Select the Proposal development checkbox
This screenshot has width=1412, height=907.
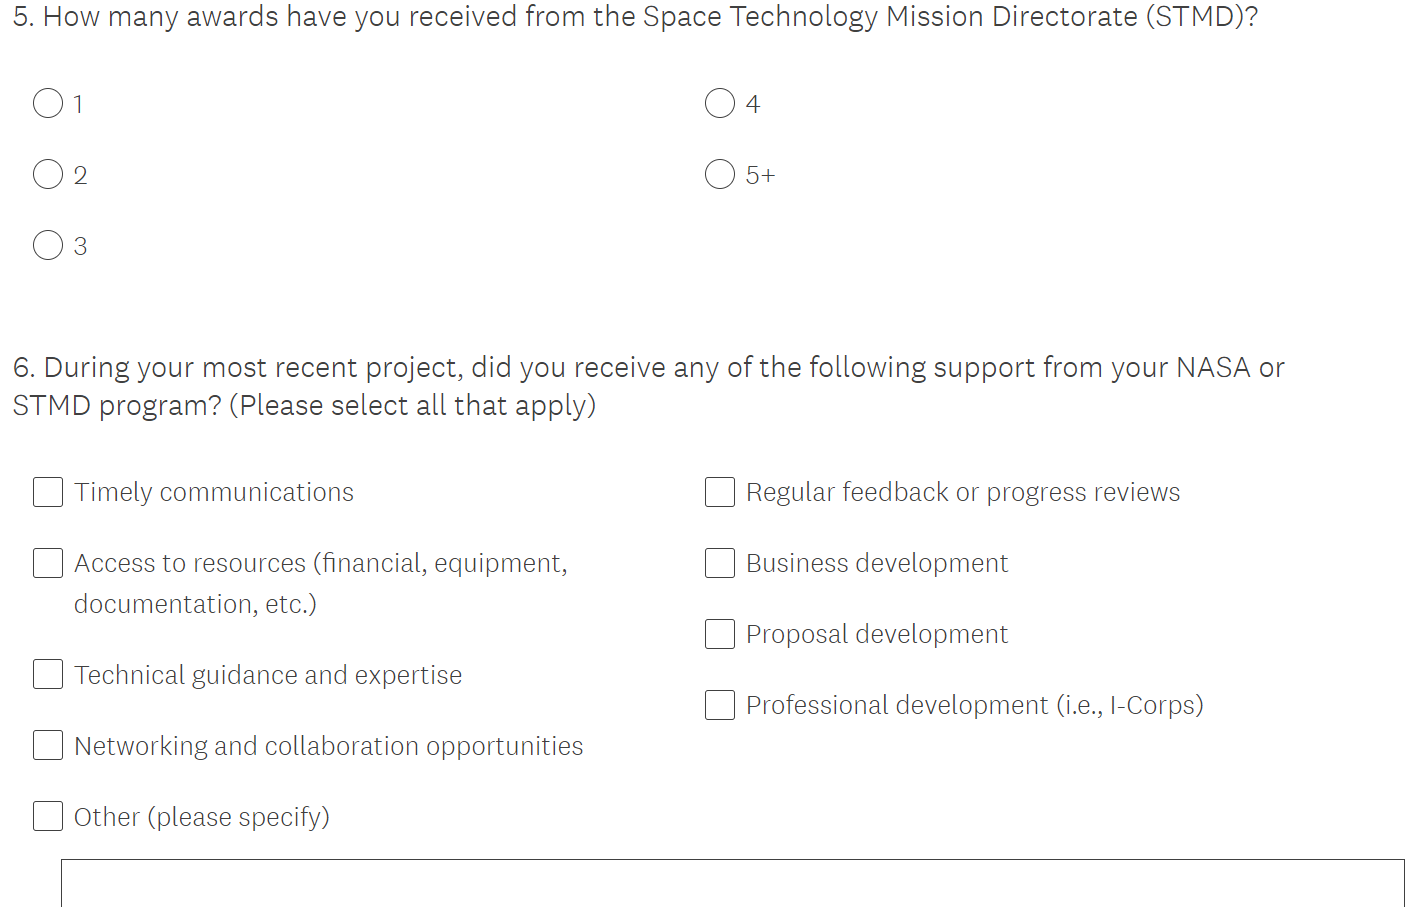720,634
